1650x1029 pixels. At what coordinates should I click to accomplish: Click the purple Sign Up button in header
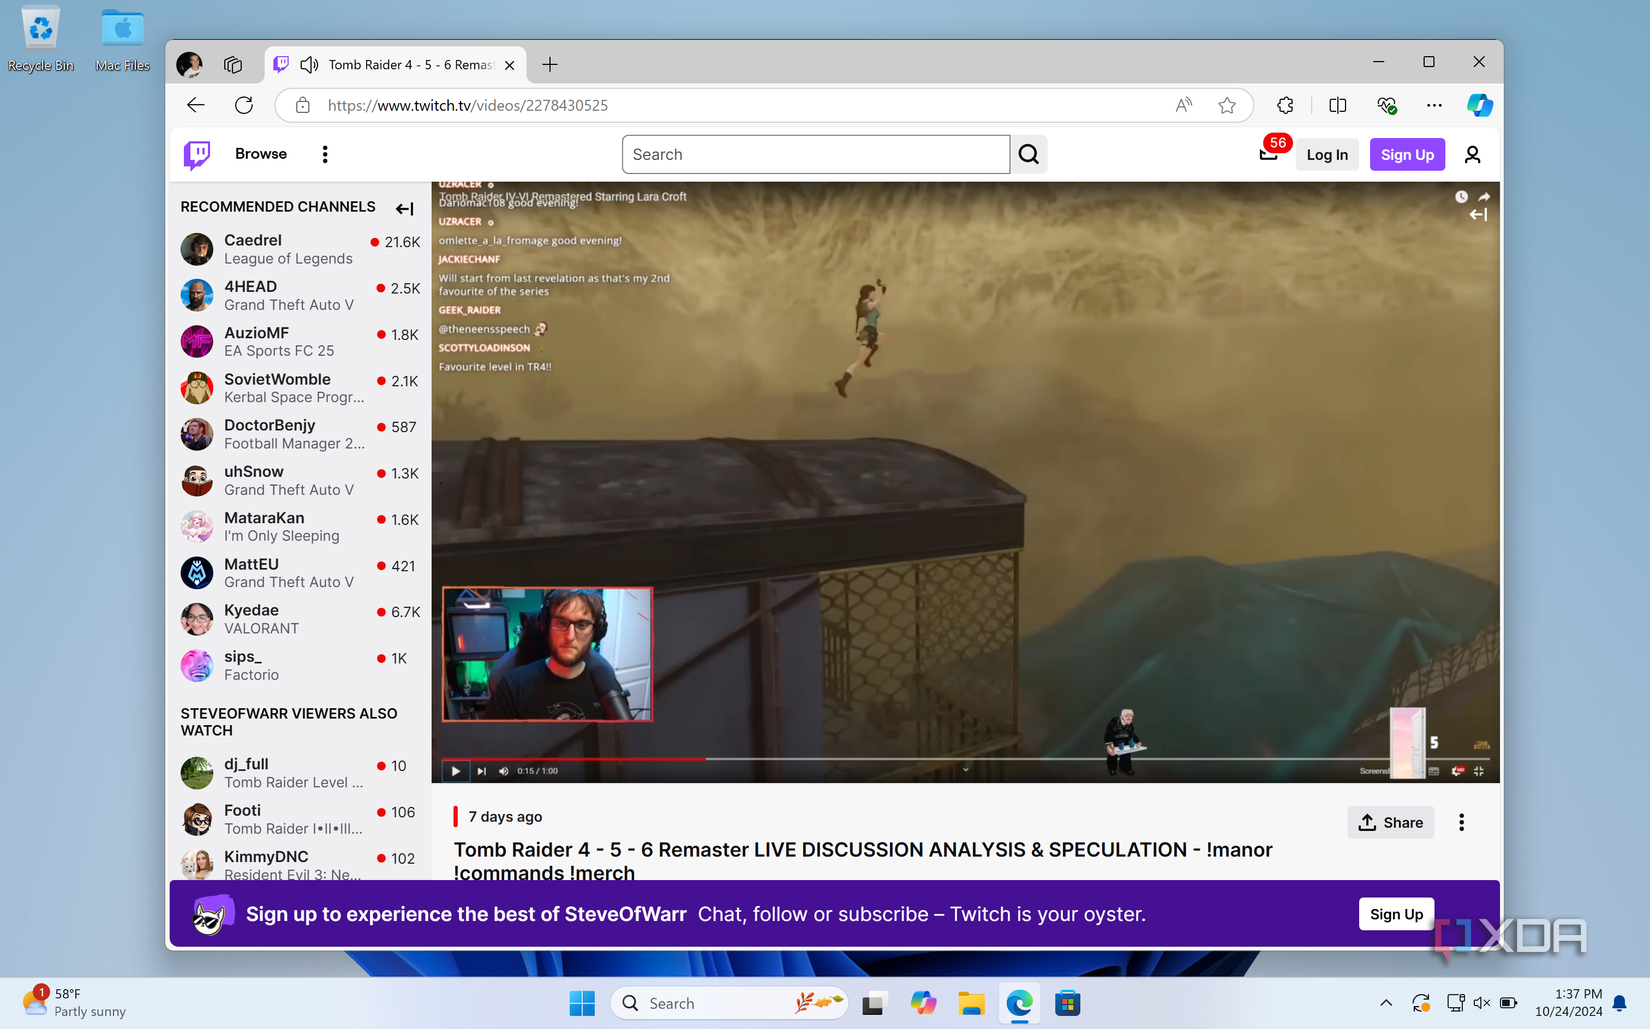click(x=1407, y=154)
